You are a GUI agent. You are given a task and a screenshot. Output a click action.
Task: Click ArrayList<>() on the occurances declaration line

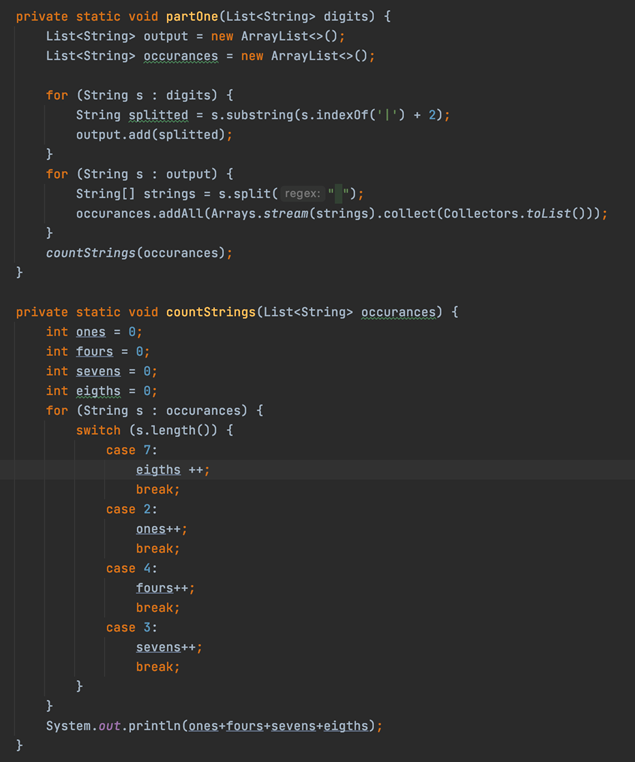[320, 56]
